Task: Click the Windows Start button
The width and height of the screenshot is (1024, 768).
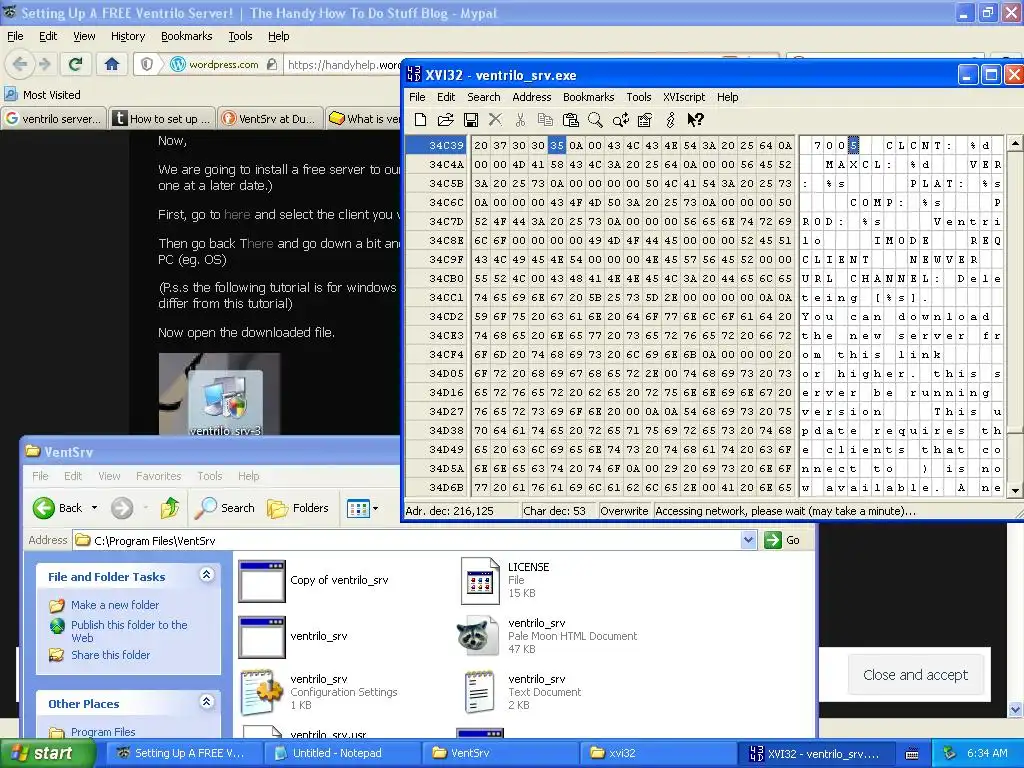Action: tap(47, 753)
